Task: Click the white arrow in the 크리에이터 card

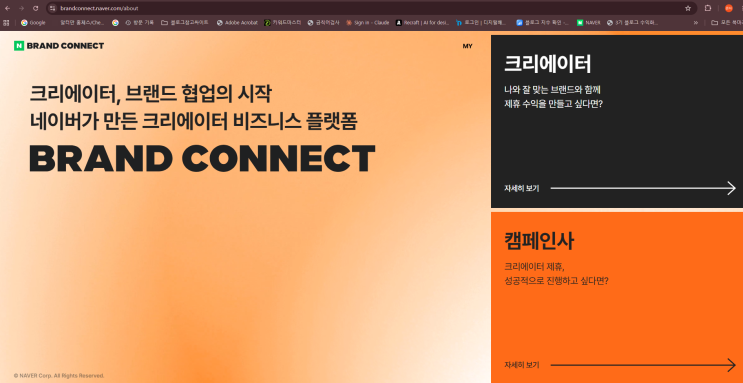Action: pyautogui.click(x=643, y=188)
